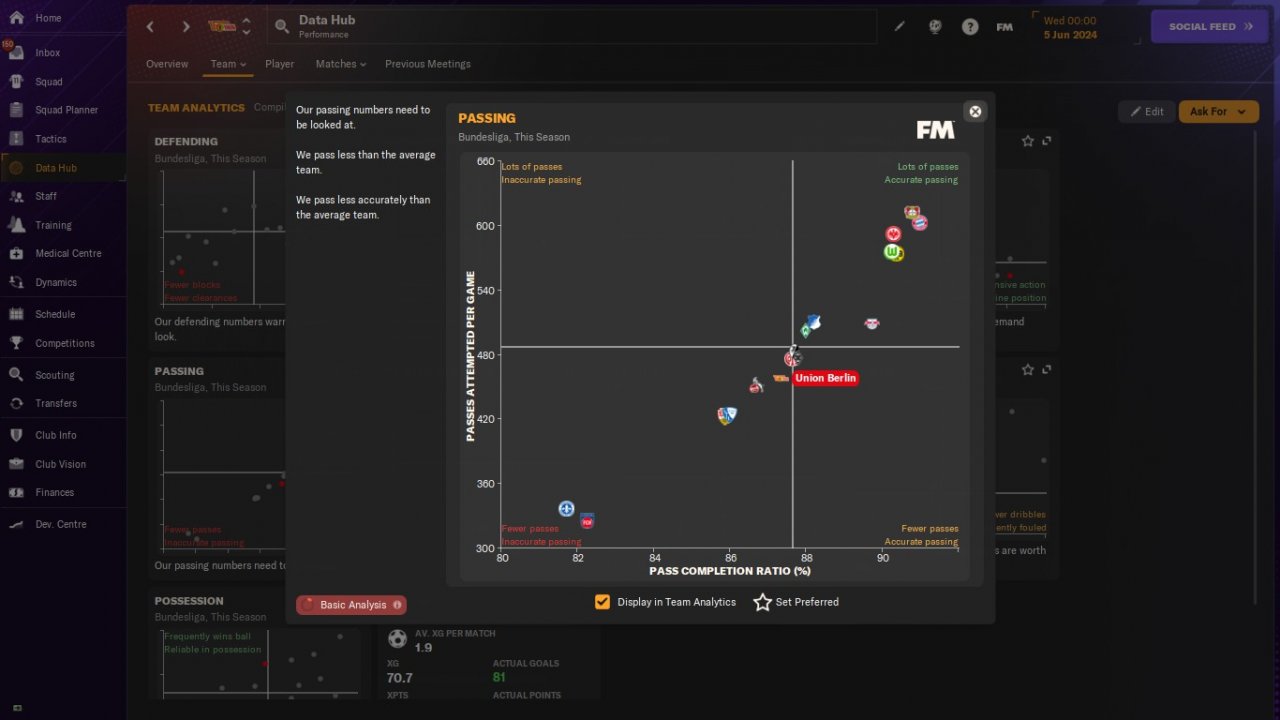Open the Inbox envelope icon
The height and width of the screenshot is (720, 1280).
pyautogui.click(x=16, y=53)
